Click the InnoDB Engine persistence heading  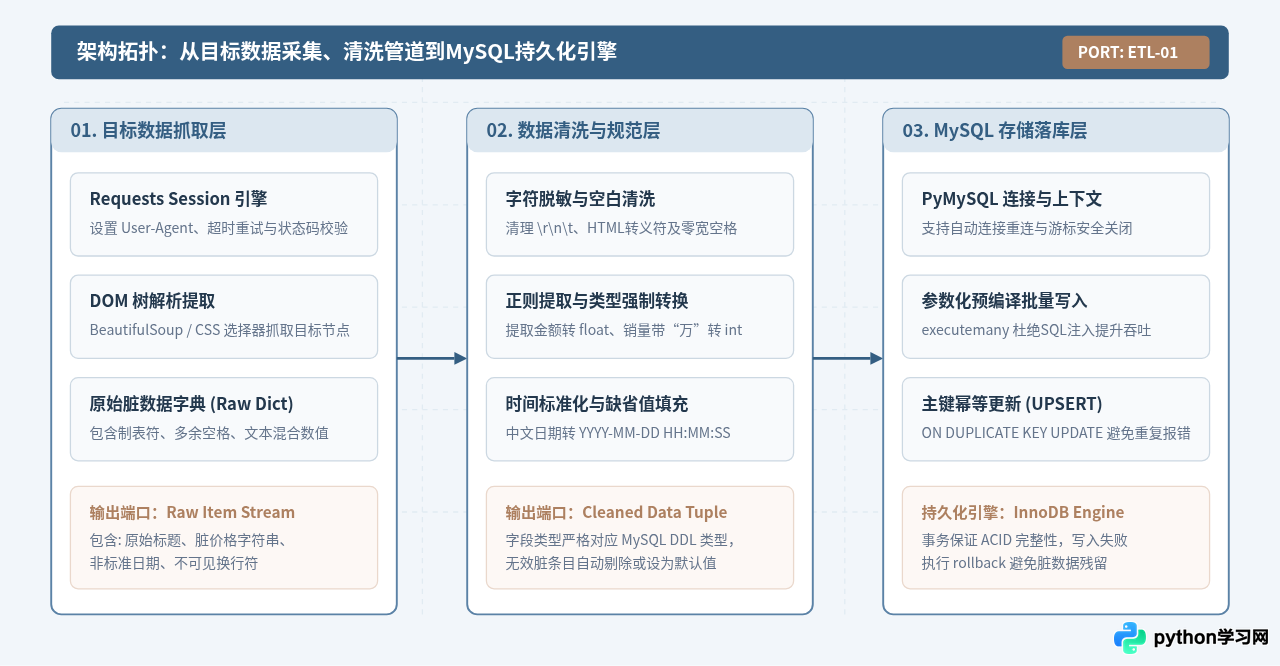point(1023,512)
